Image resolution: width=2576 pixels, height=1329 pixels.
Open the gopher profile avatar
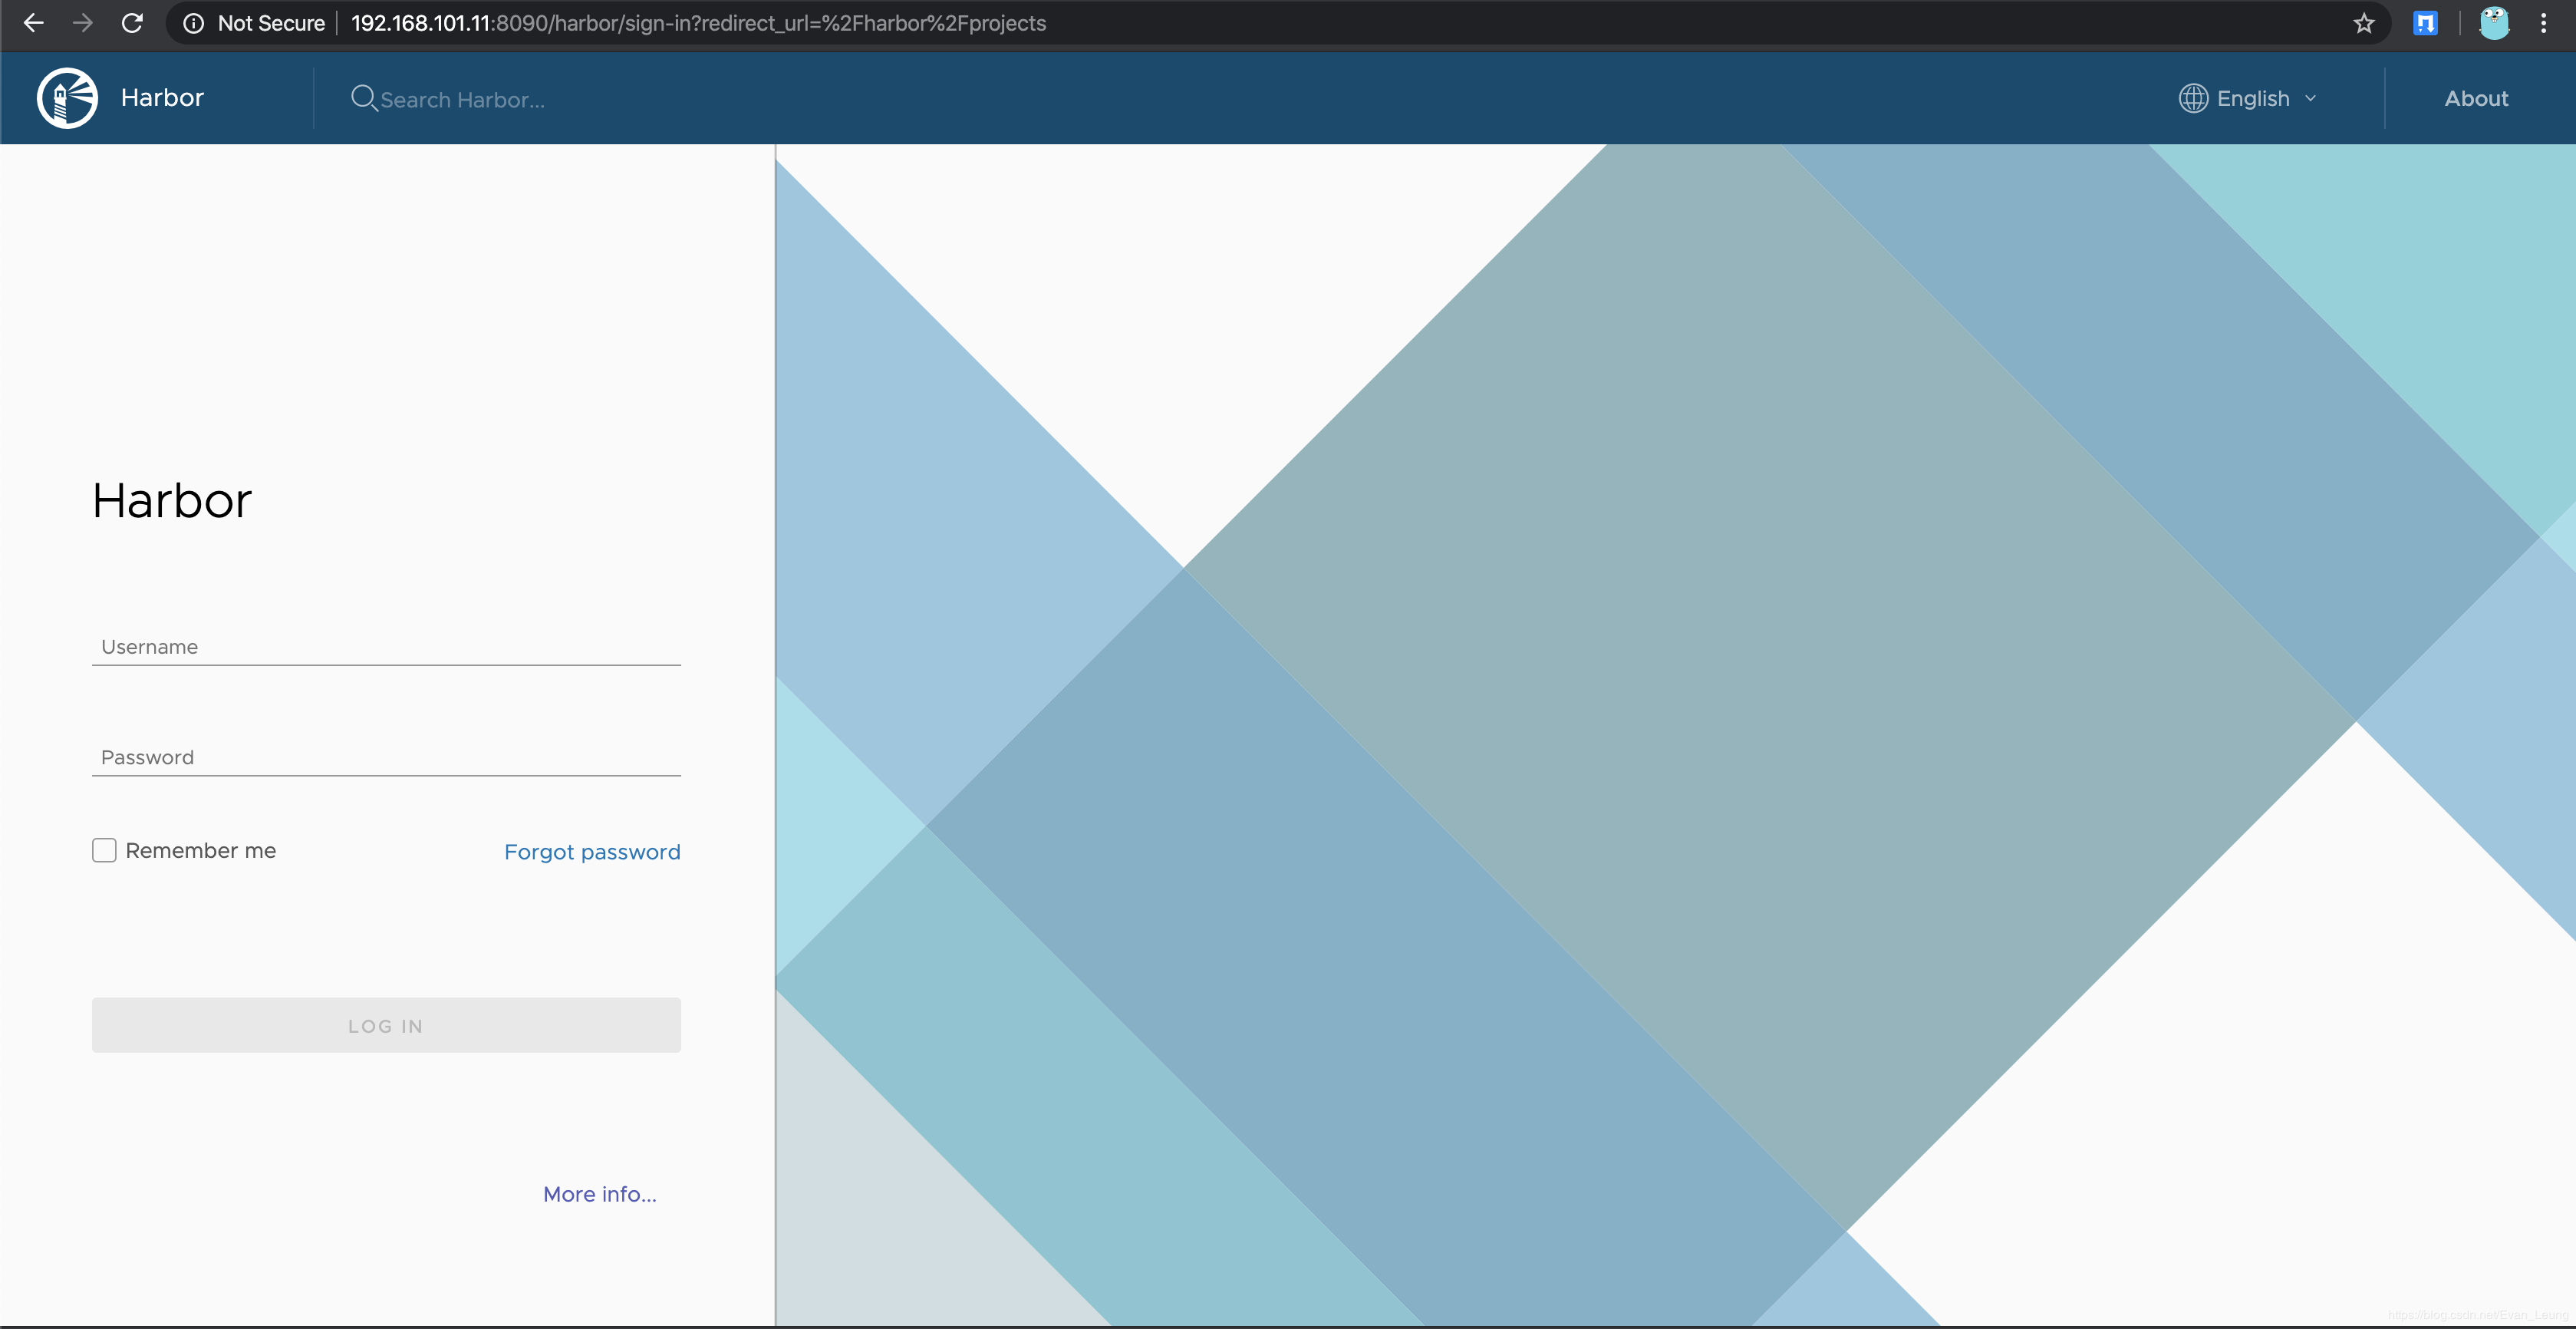pyautogui.click(x=2494, y=23)
